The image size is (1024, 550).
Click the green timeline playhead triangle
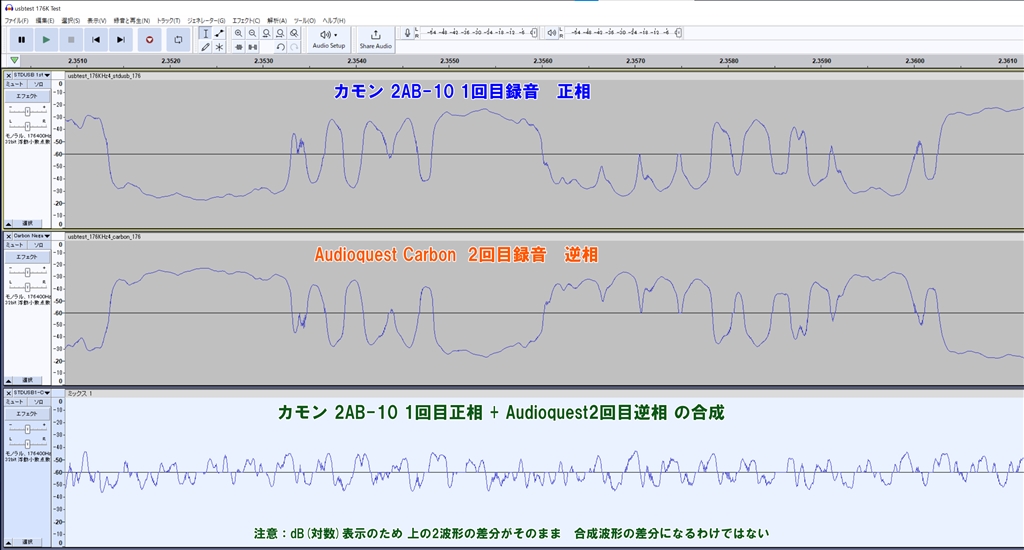14,61
